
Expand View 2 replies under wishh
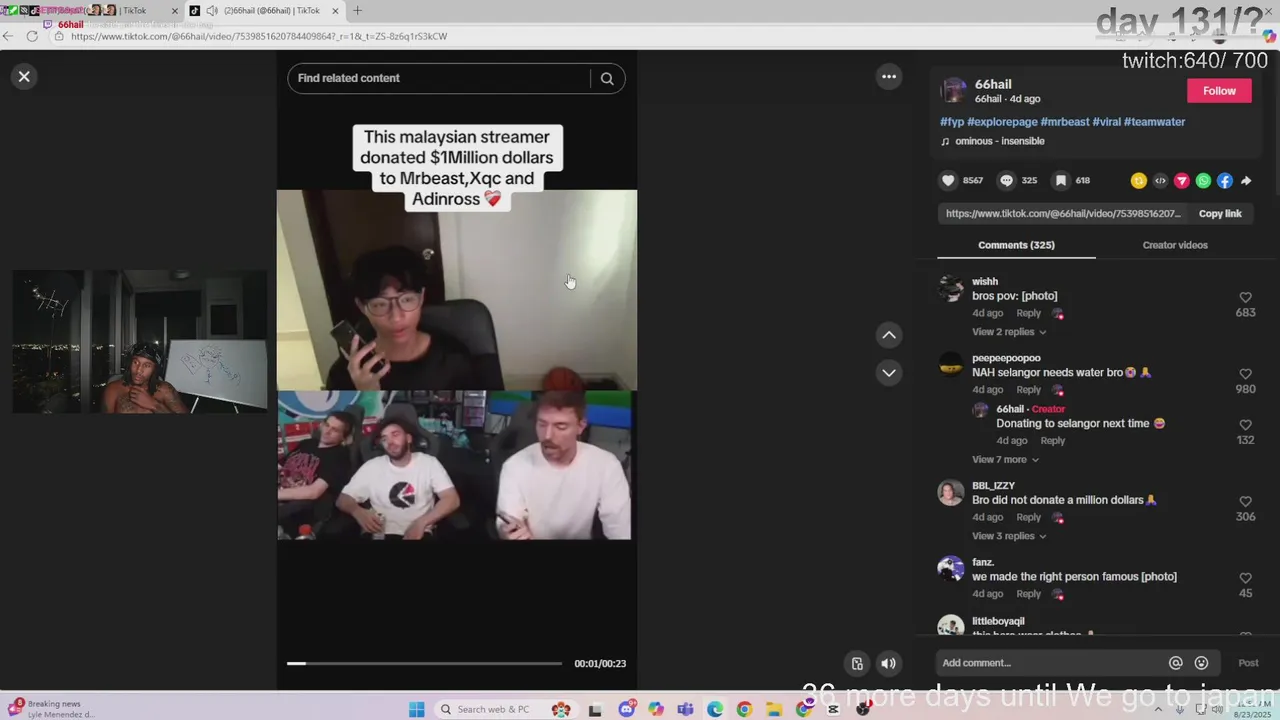click(x=1009, y=332)
